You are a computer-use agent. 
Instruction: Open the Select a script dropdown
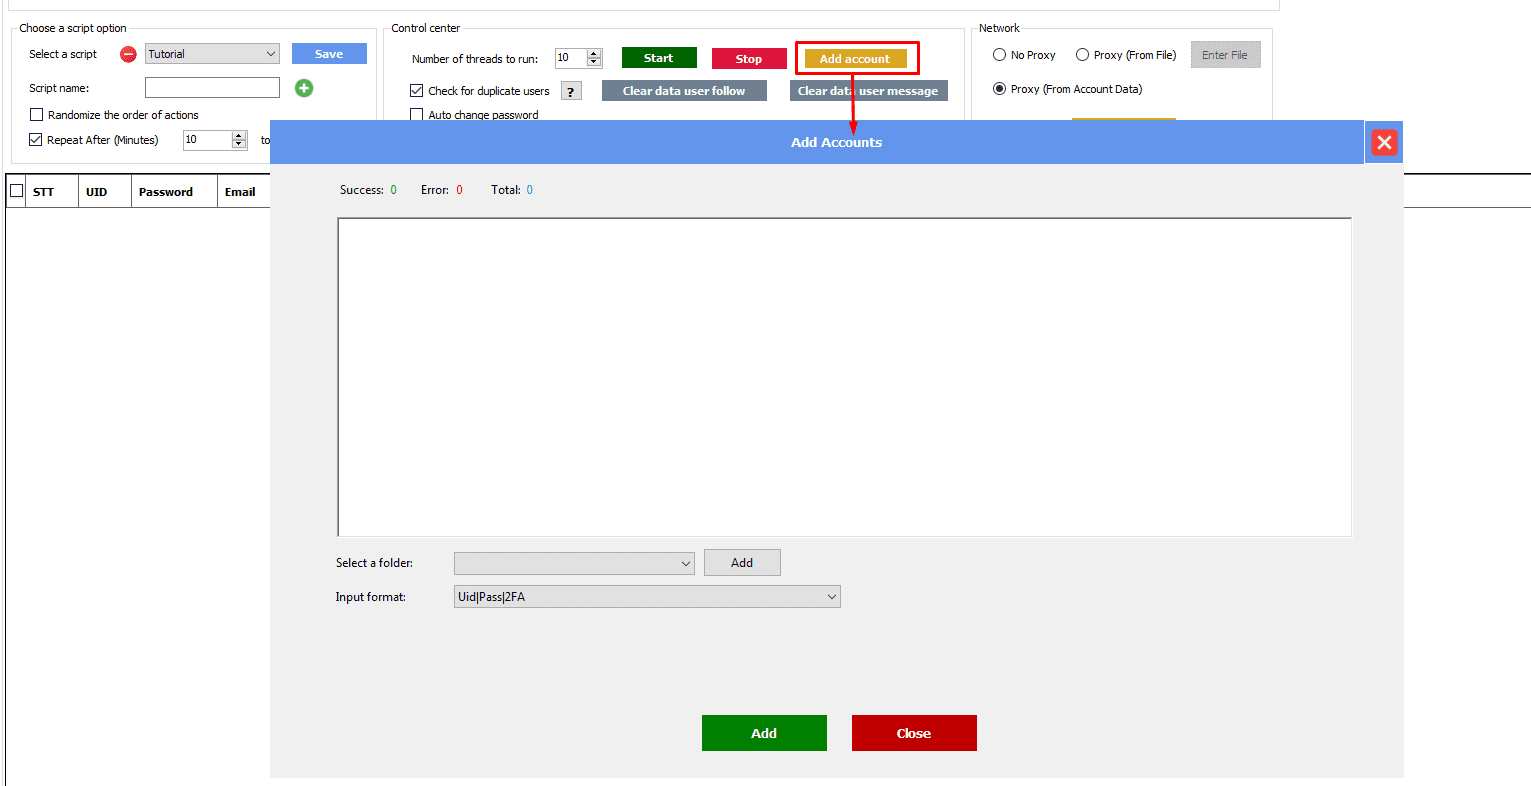(212, 54)
